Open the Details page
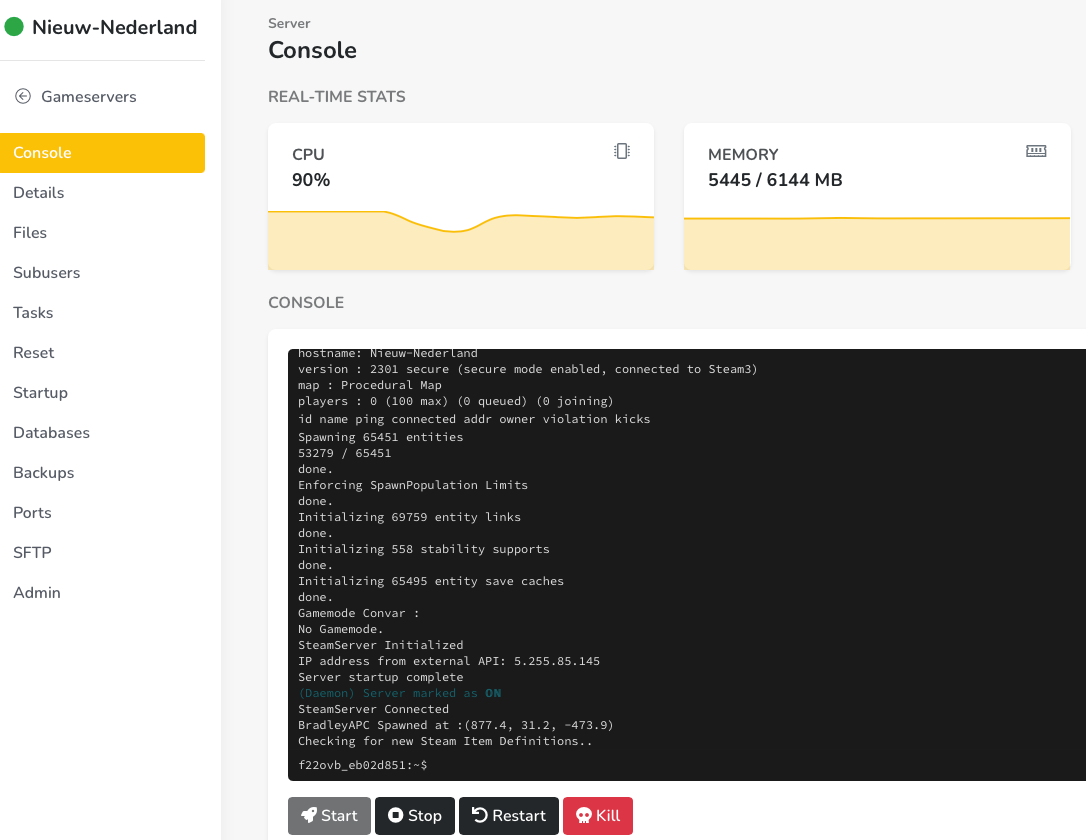 click(x=39, y=193)
